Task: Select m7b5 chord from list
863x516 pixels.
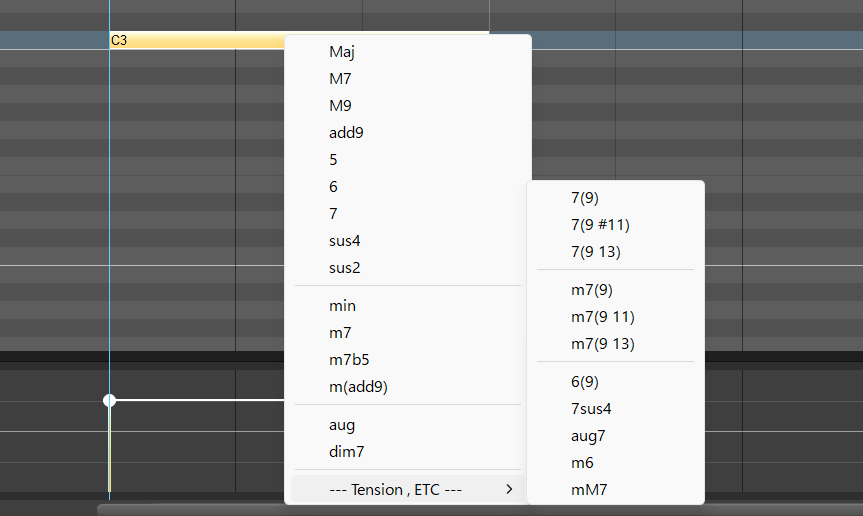Action: coord(349,360)
